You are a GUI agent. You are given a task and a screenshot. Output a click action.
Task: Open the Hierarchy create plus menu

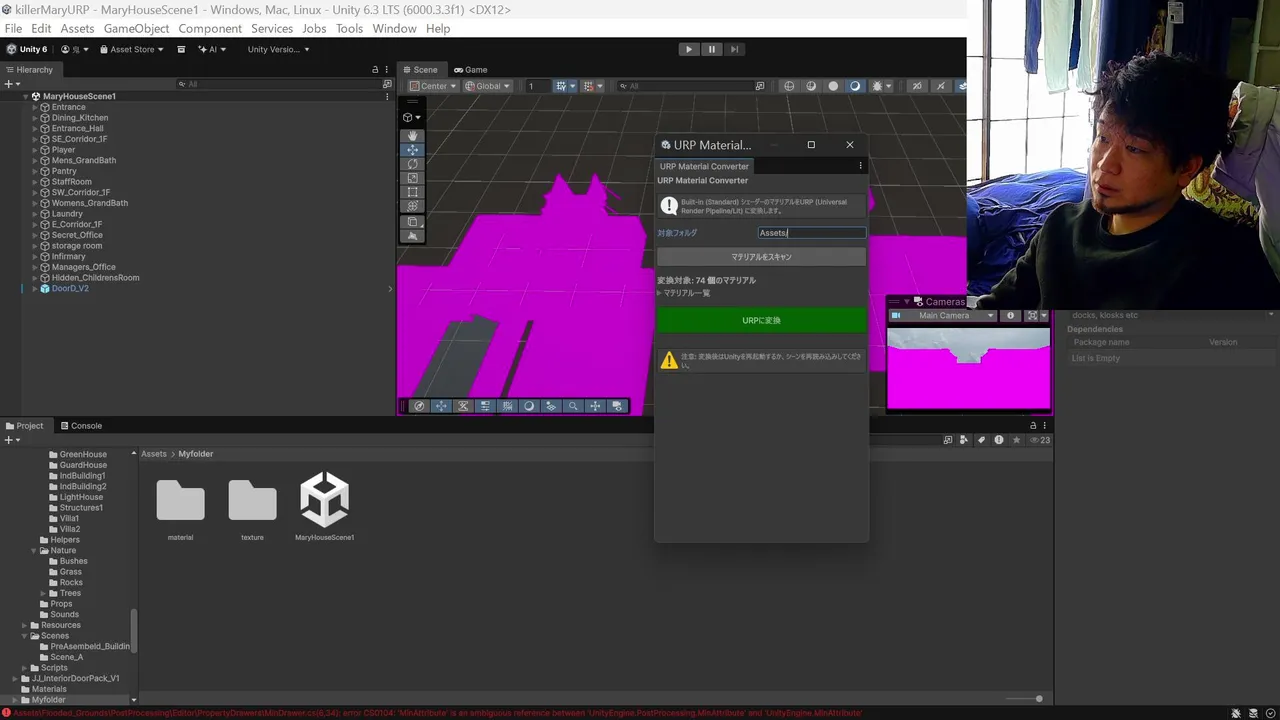tap(11, 84)
